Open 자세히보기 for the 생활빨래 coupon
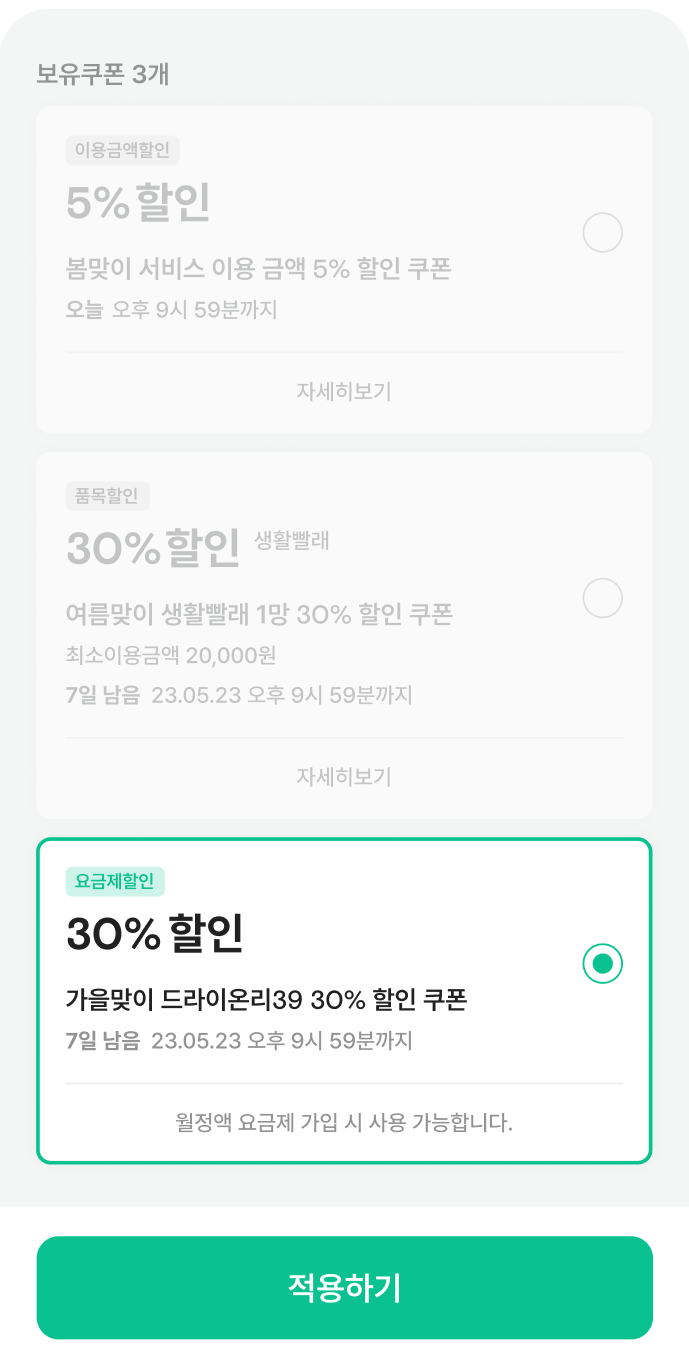Viewport: 689px width, 1360px height. (344, 777)
